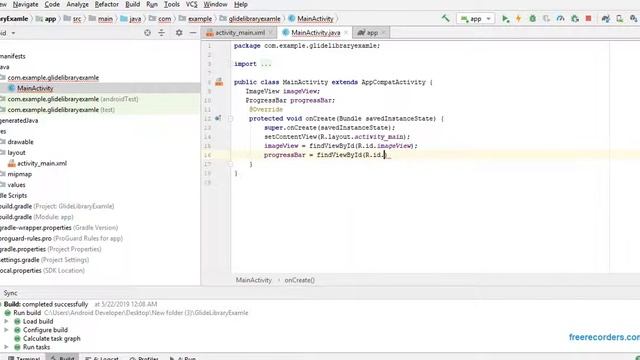Screen dimensions: 640x360
Task: Open the app run configuration dropdown
Action: click(x=476, y=19)
